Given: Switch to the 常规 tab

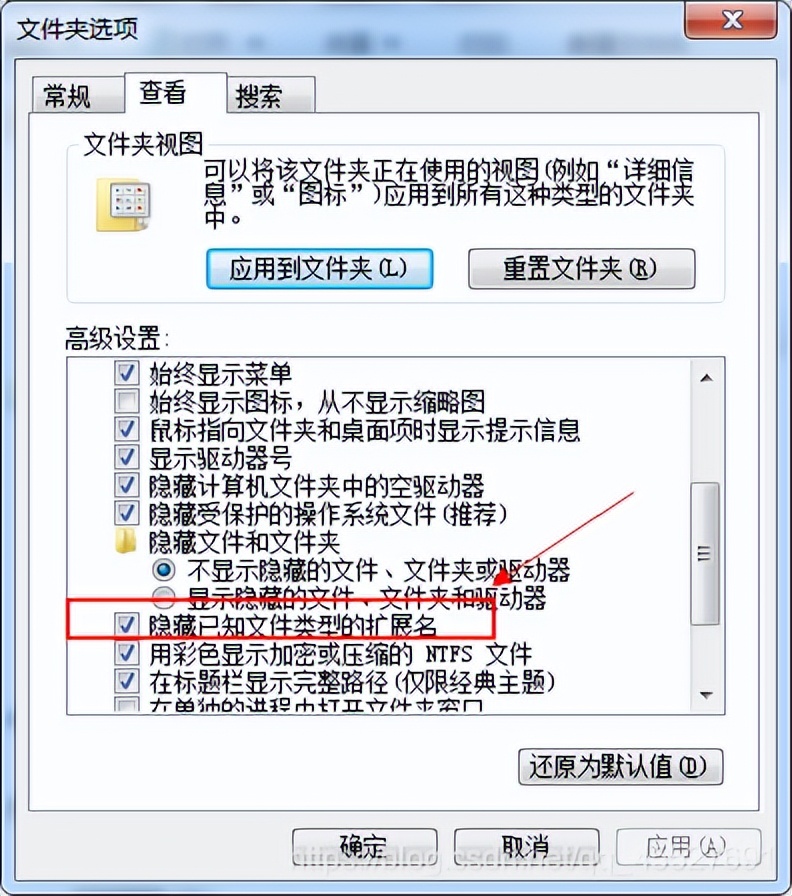Looking at the screenshot, I should (x=67, y=95).
